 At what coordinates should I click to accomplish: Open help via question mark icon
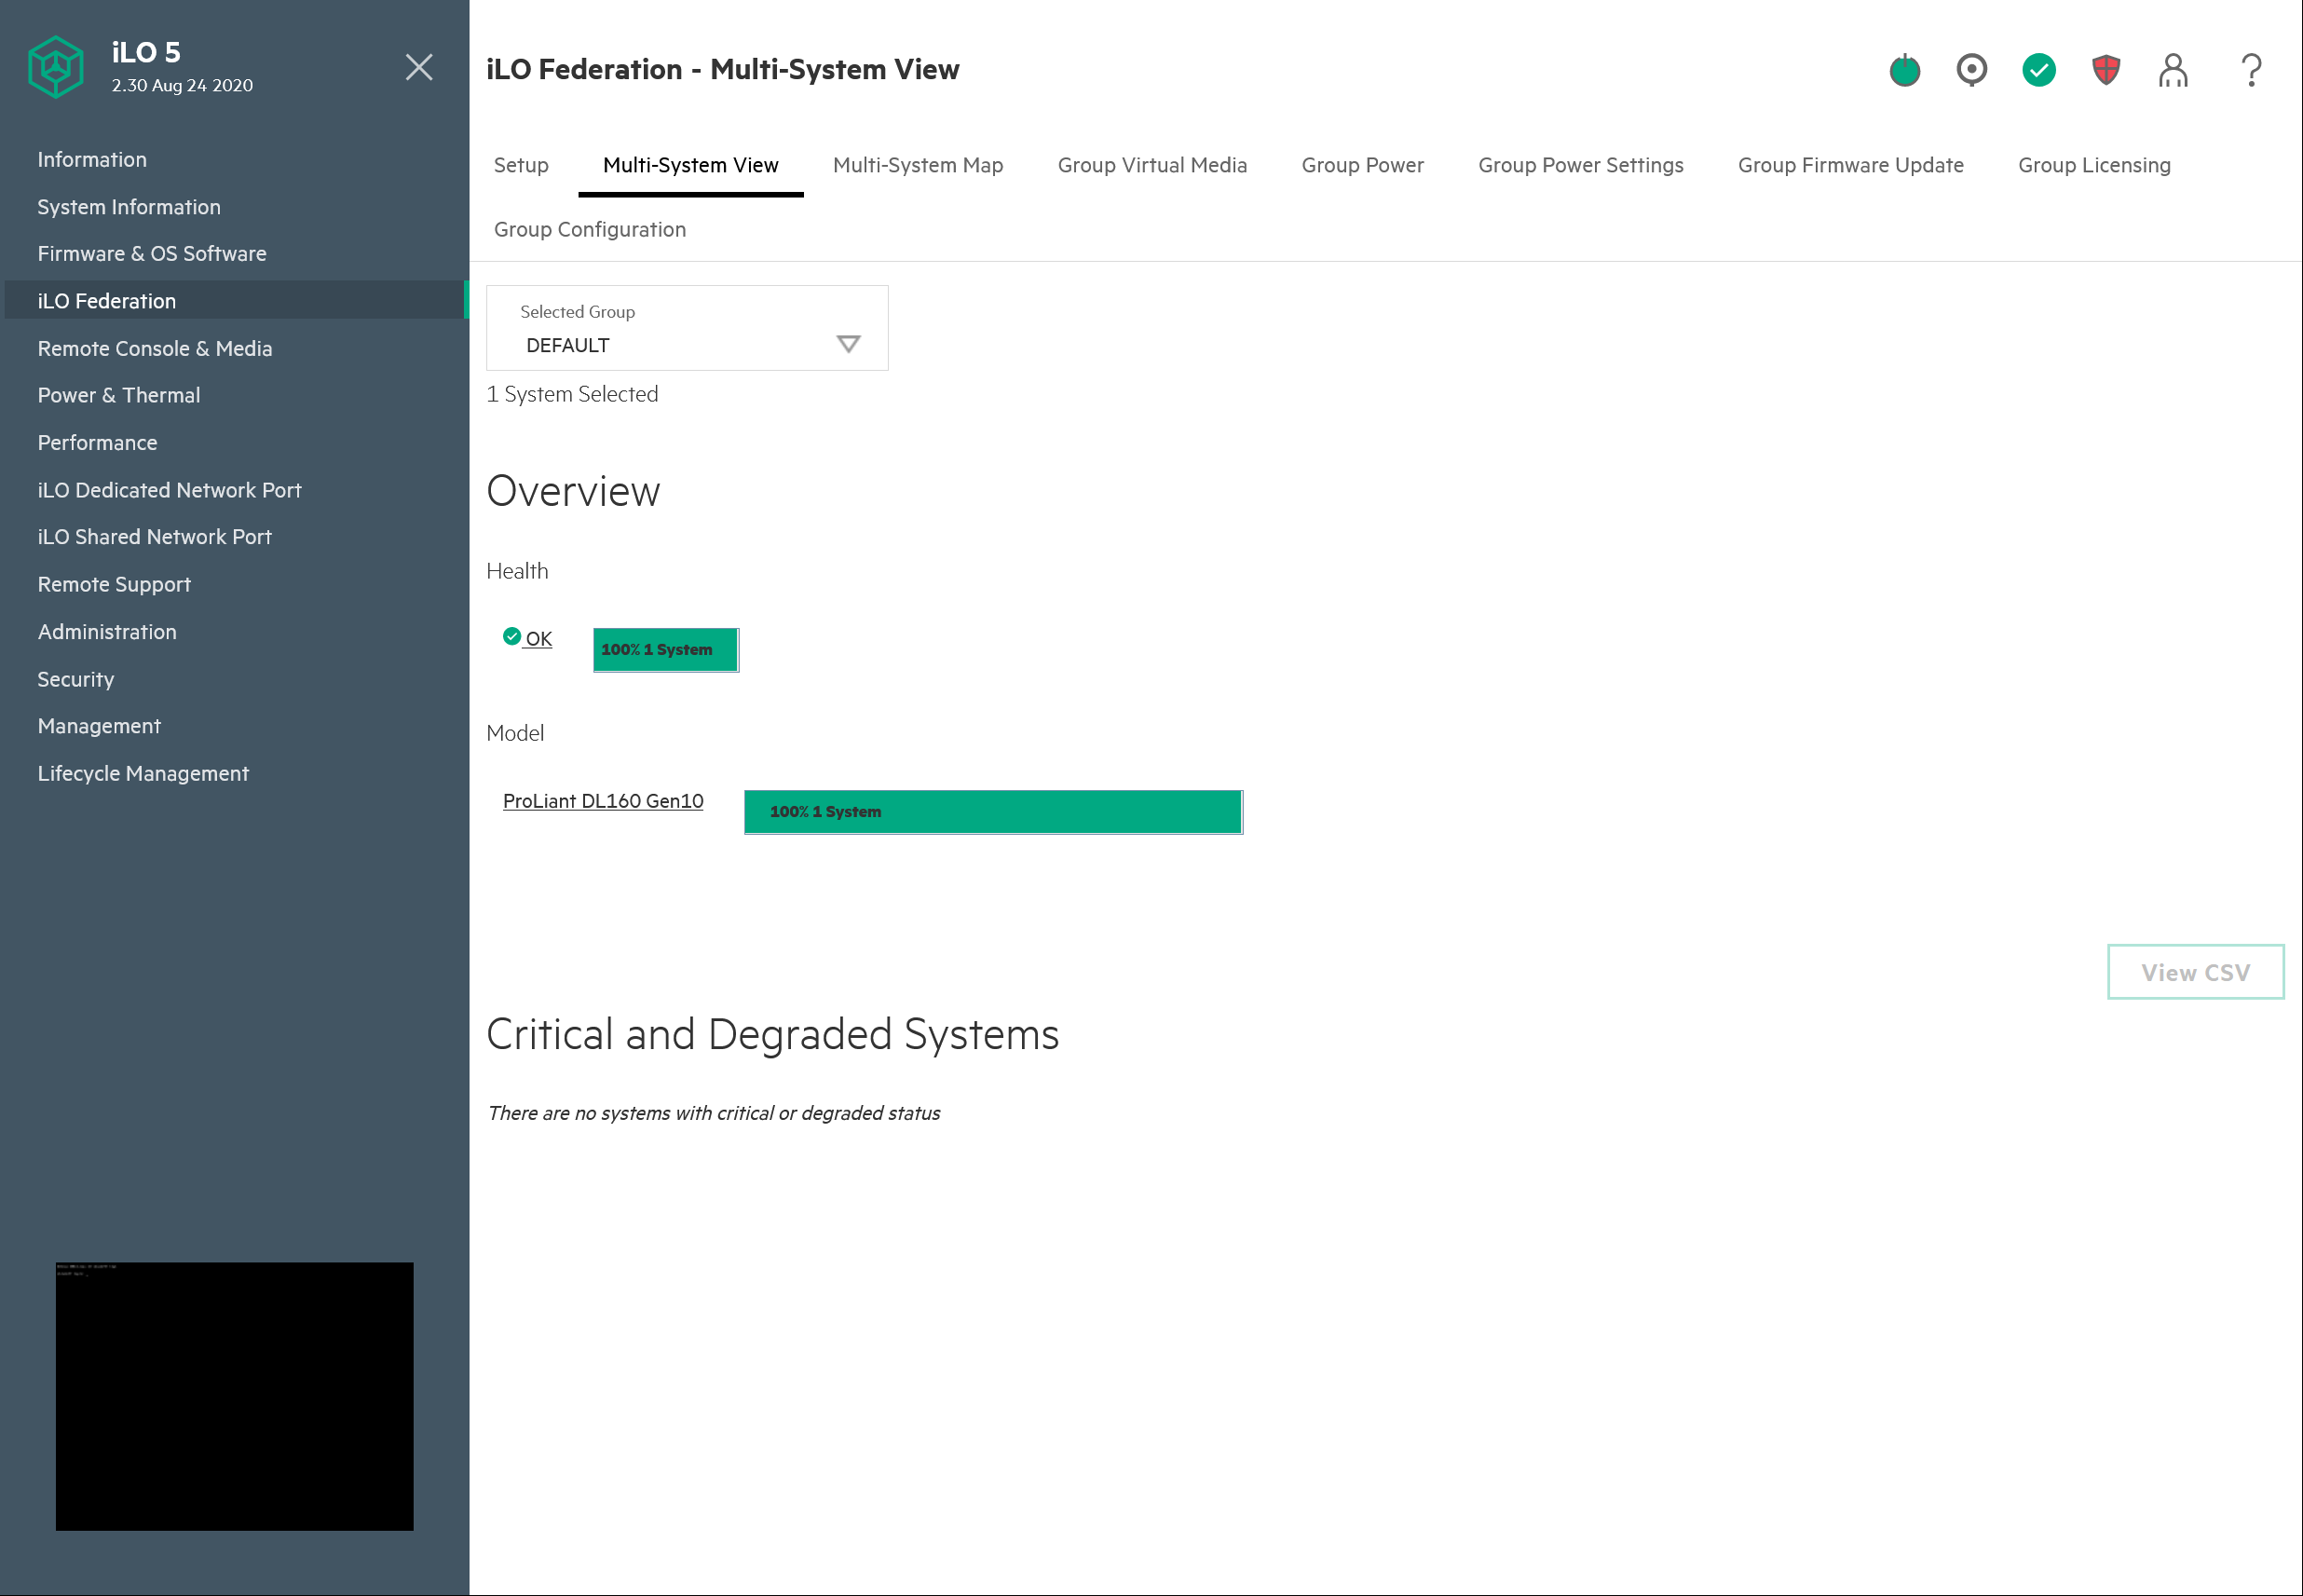(x=2251, y=70)
